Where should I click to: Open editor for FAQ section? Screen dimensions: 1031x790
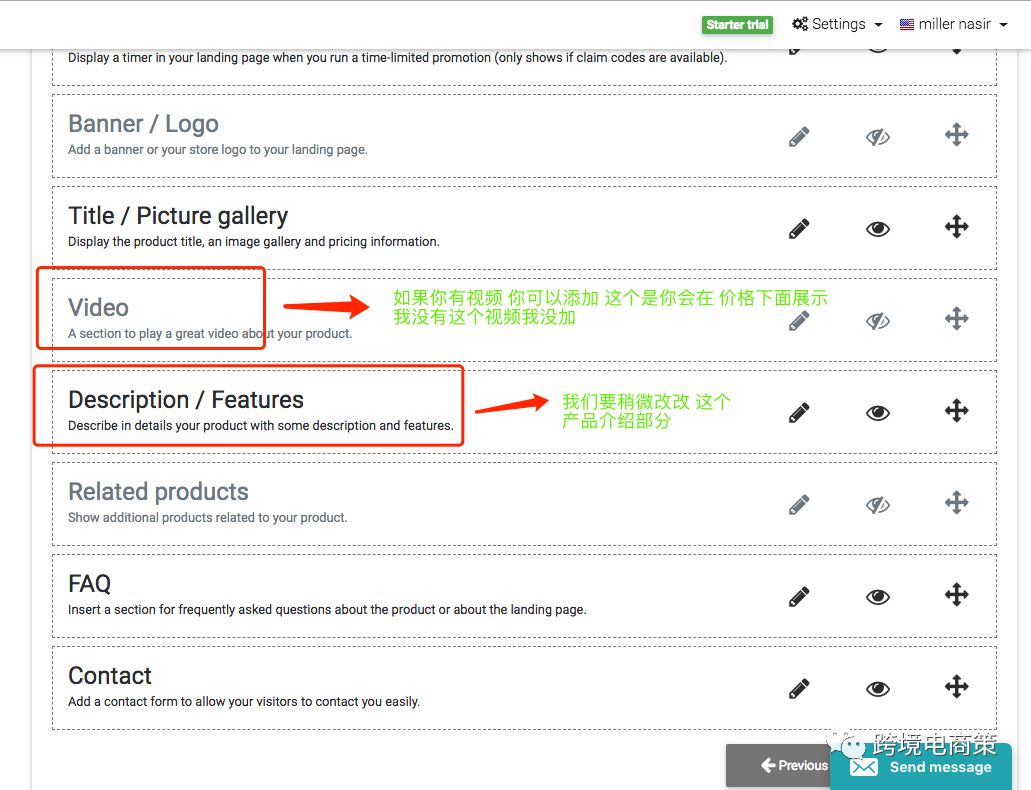[799, 596]
